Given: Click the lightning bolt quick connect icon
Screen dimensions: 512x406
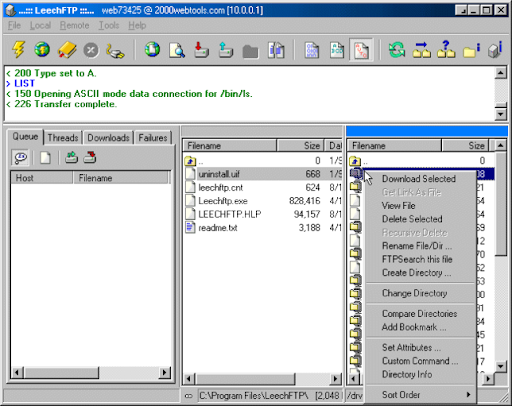Looking at the screenshot, I should (x=18, y=50).
